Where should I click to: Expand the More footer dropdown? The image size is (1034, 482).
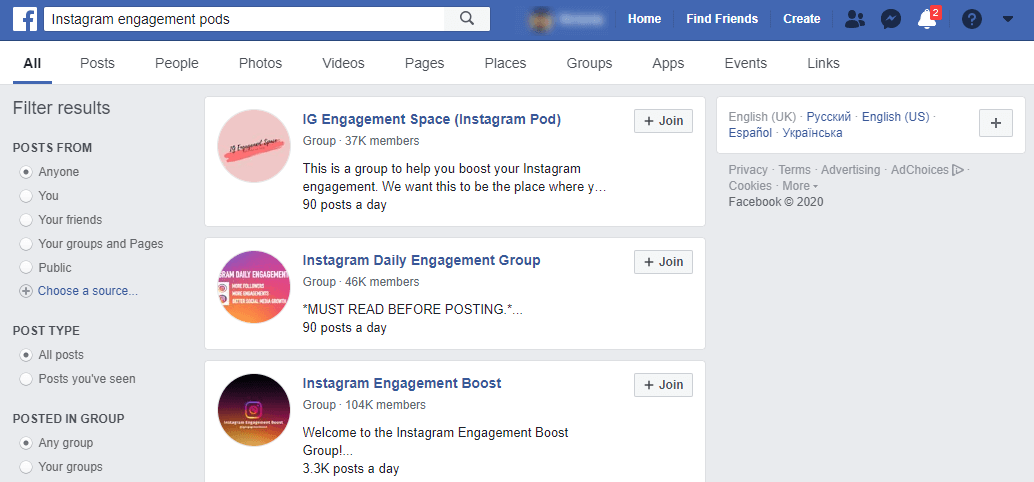800,185
